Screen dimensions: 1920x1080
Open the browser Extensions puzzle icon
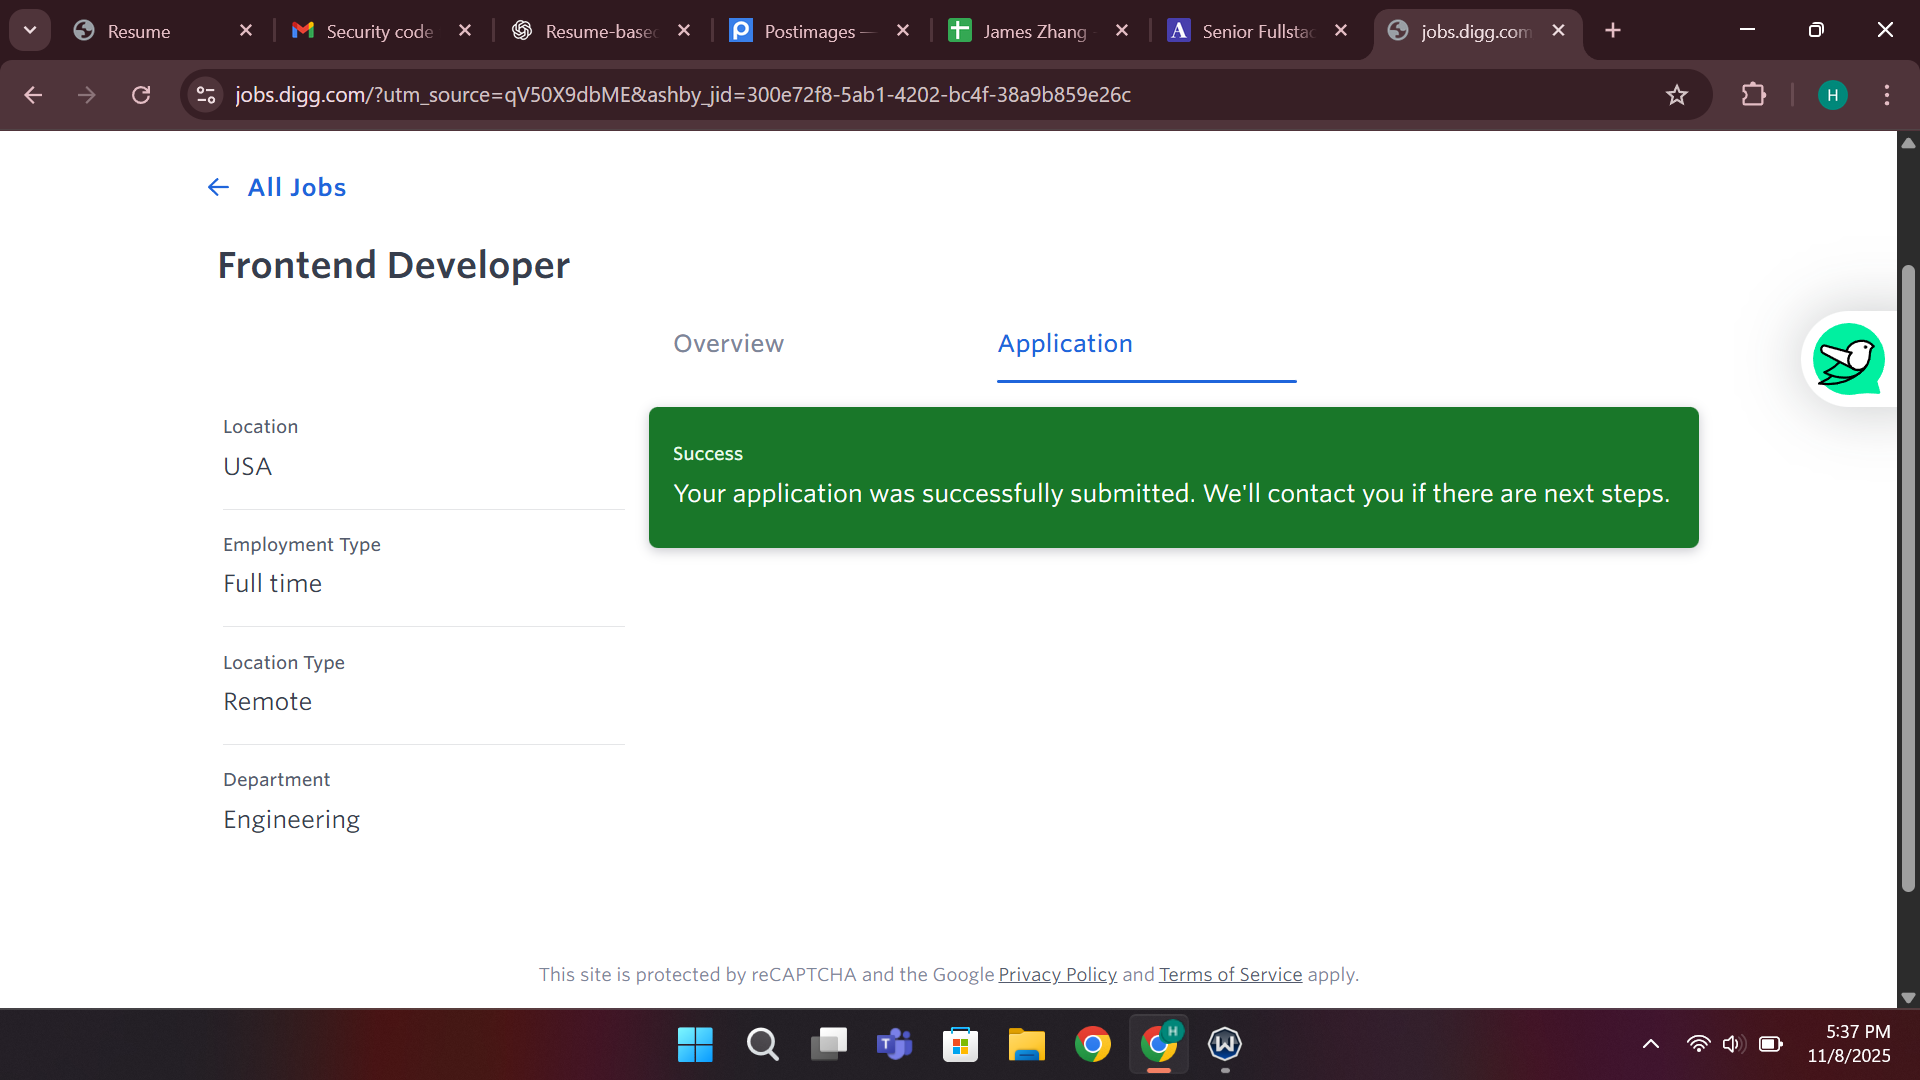pos(1753,95)
